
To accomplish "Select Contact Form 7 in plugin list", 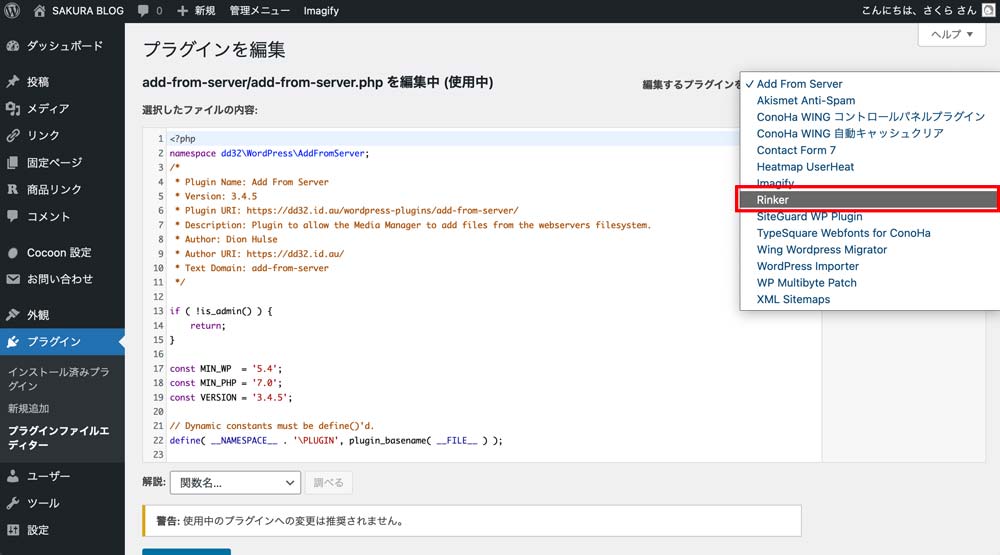I will (x=869, y=150).
